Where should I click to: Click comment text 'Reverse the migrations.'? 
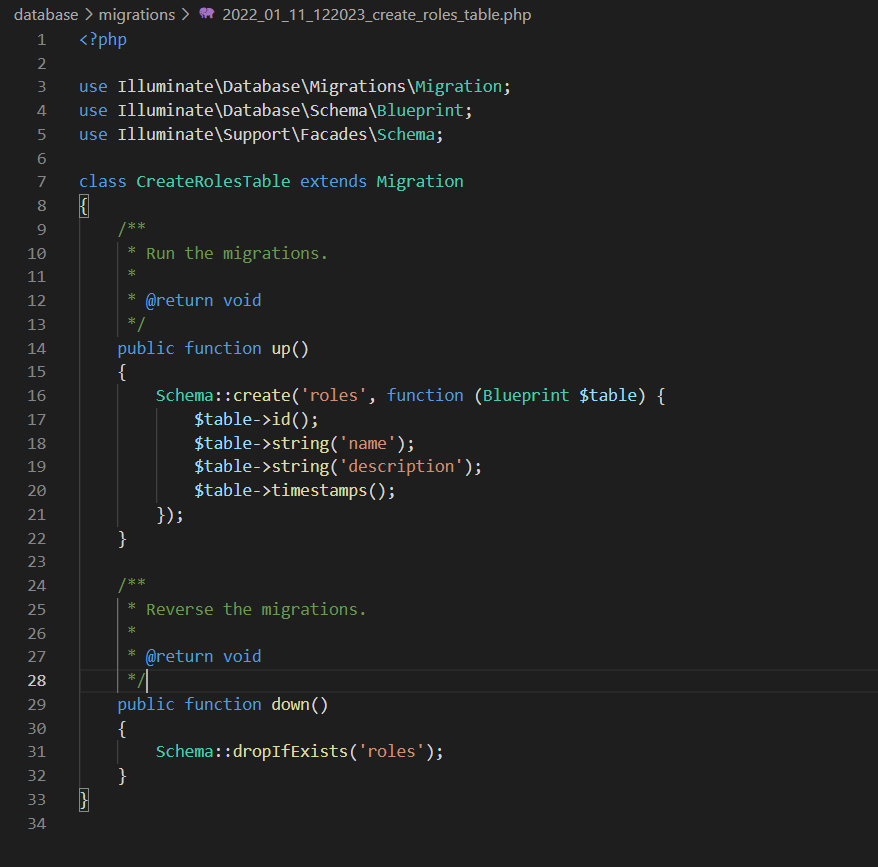[x=256, y=609]
